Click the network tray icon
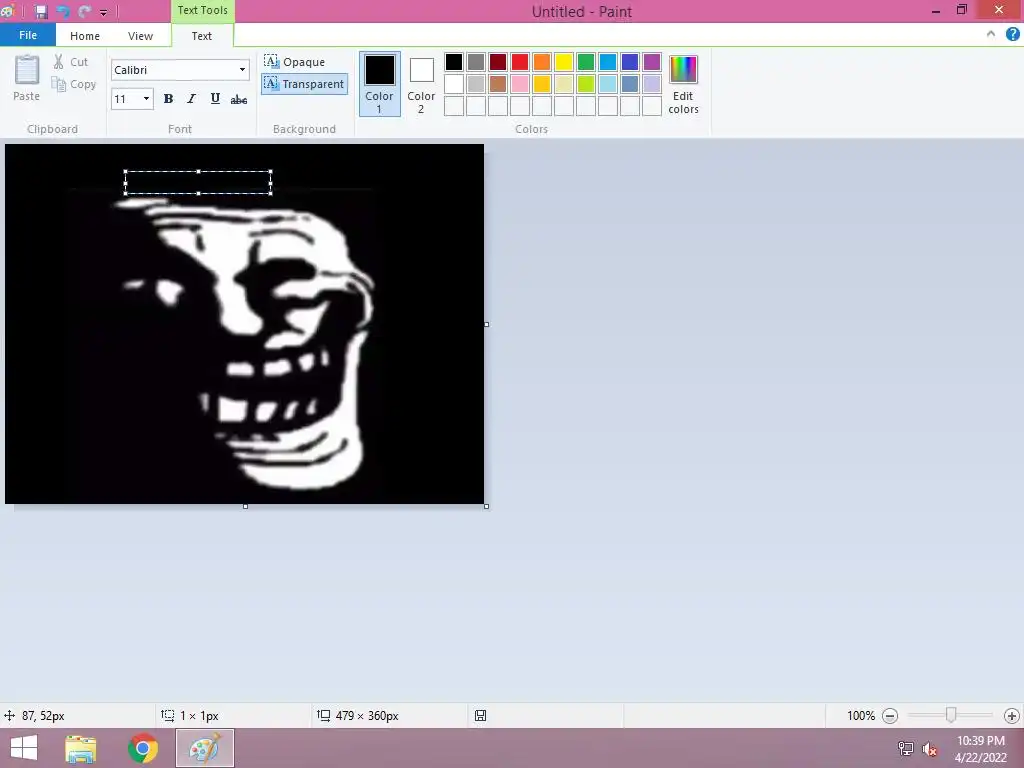 pyautogui.click(x=905, y=748)
